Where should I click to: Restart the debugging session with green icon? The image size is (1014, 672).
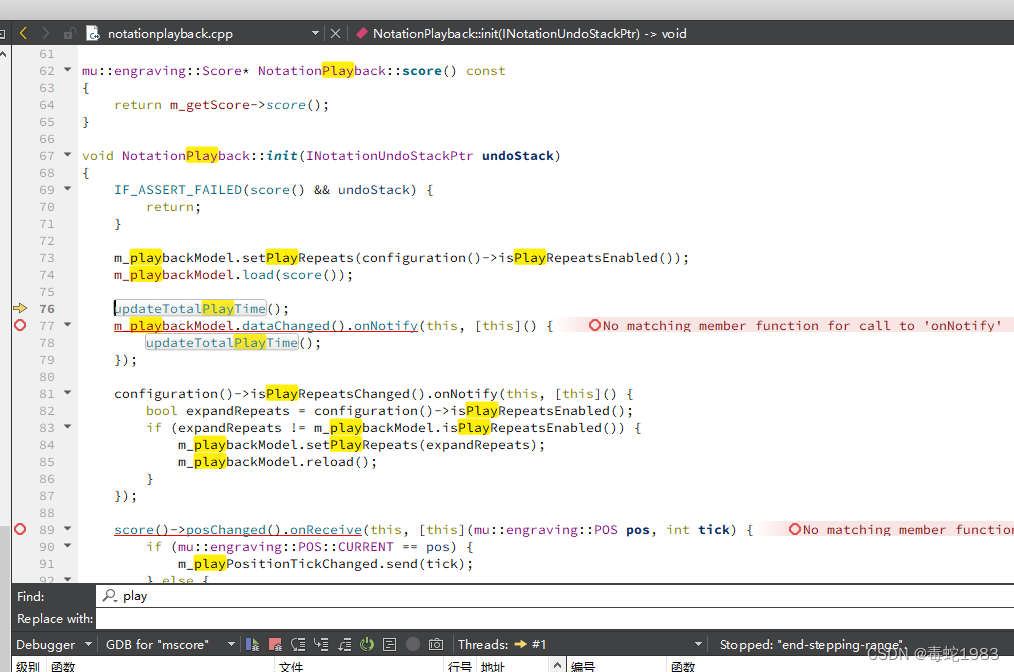click(367, 644)
